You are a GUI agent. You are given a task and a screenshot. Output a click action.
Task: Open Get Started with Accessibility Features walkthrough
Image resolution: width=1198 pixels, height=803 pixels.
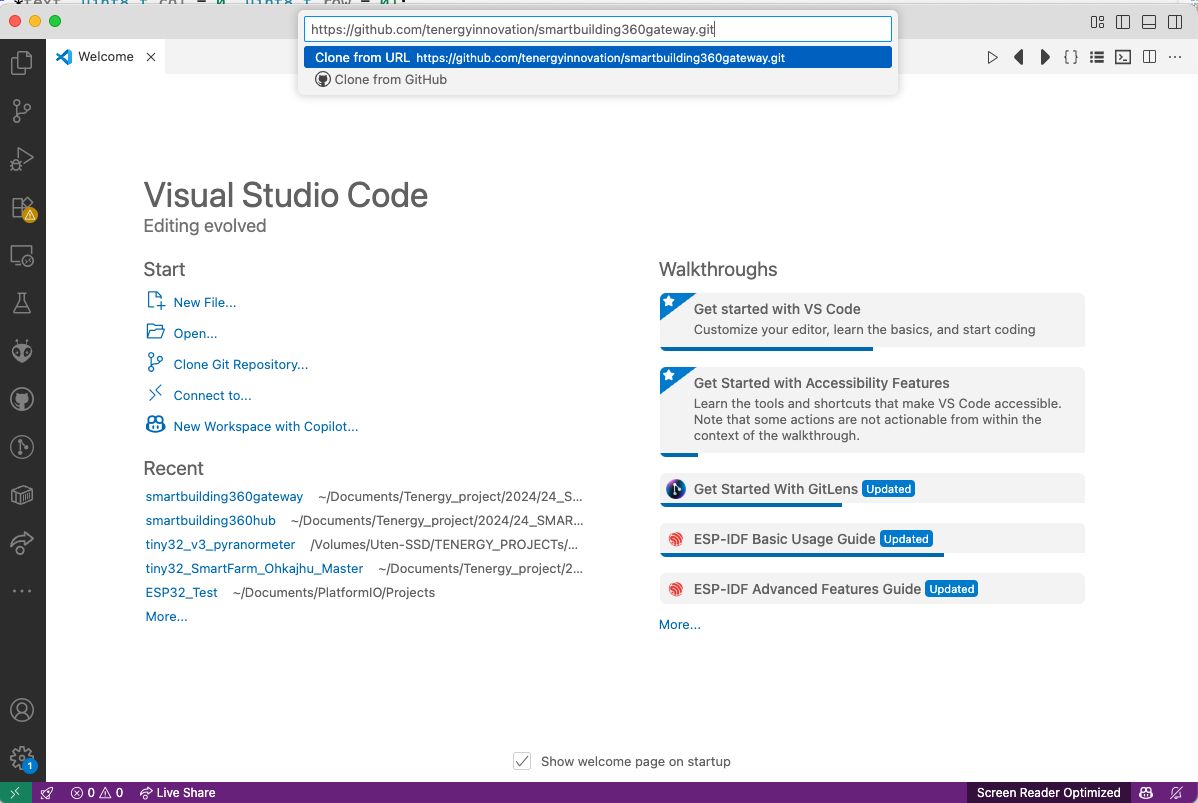pyautogui.click(x=872, y=410)
